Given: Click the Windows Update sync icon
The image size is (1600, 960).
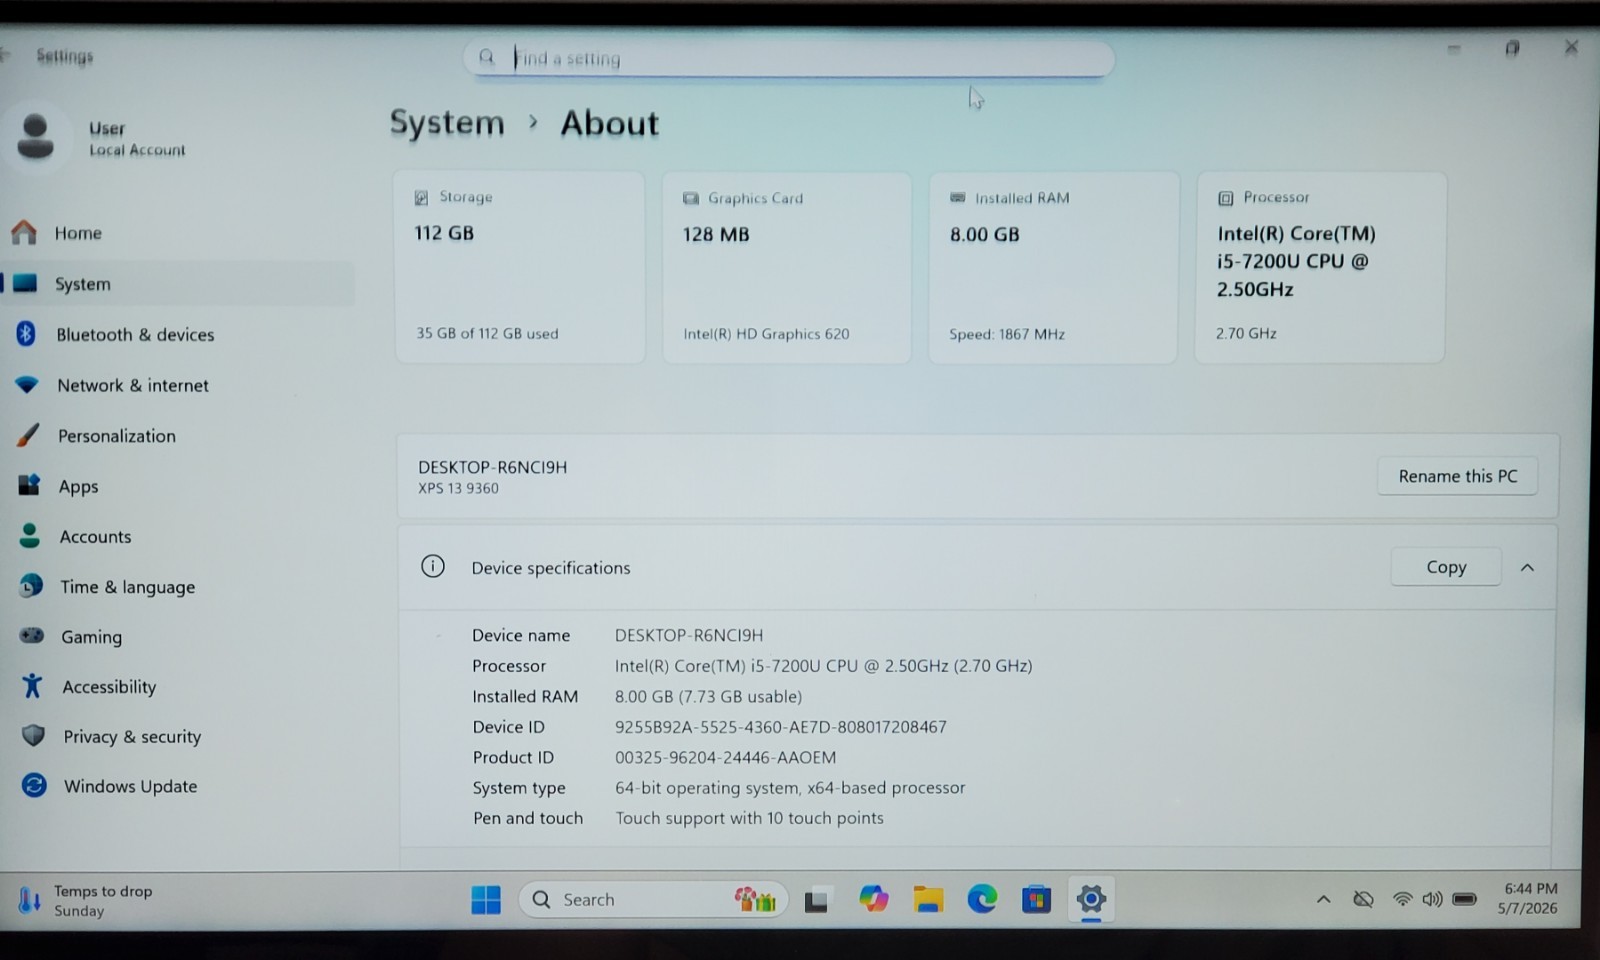Looking at the screenshot, I should 34,786.
